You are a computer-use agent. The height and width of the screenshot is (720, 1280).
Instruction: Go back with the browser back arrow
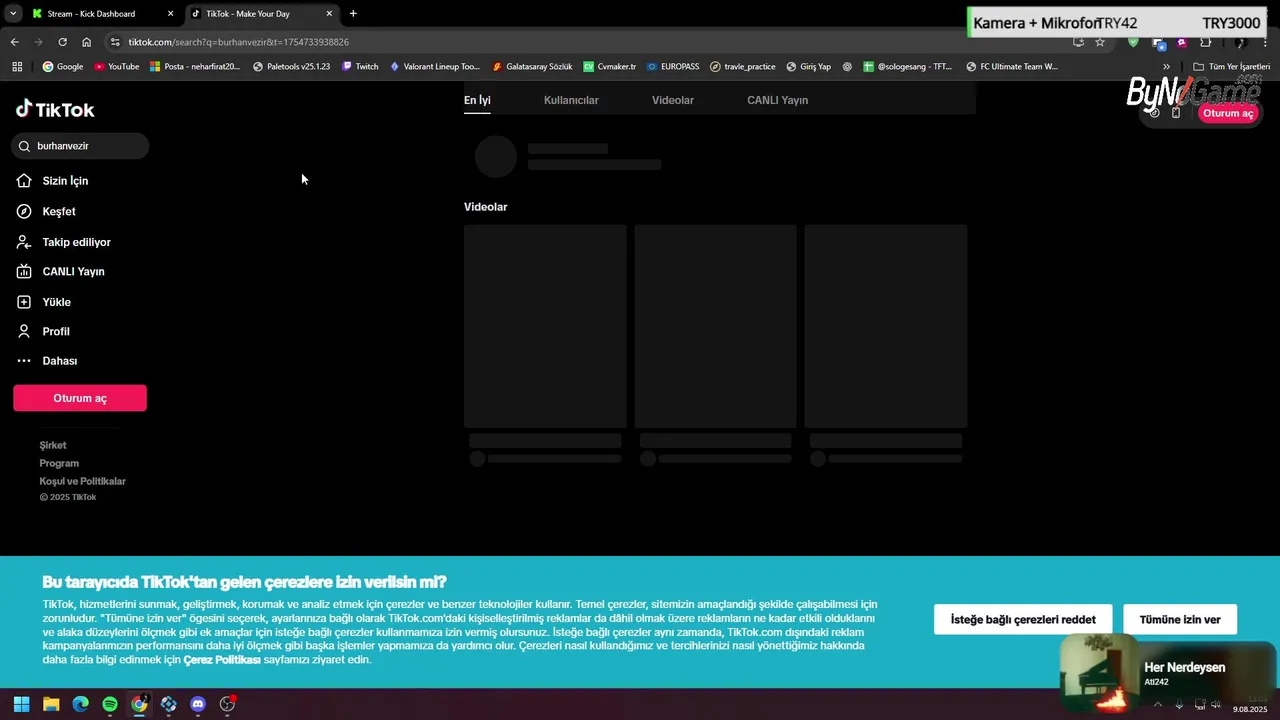coord(14,42)
